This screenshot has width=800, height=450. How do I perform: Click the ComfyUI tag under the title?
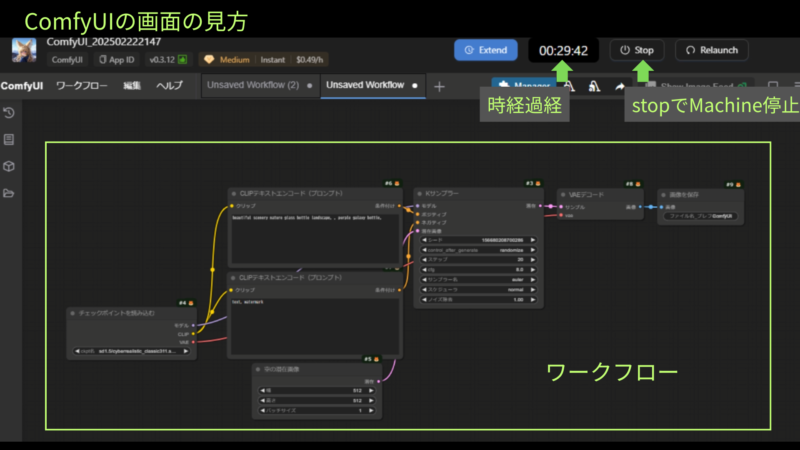[x=67, y=60]
